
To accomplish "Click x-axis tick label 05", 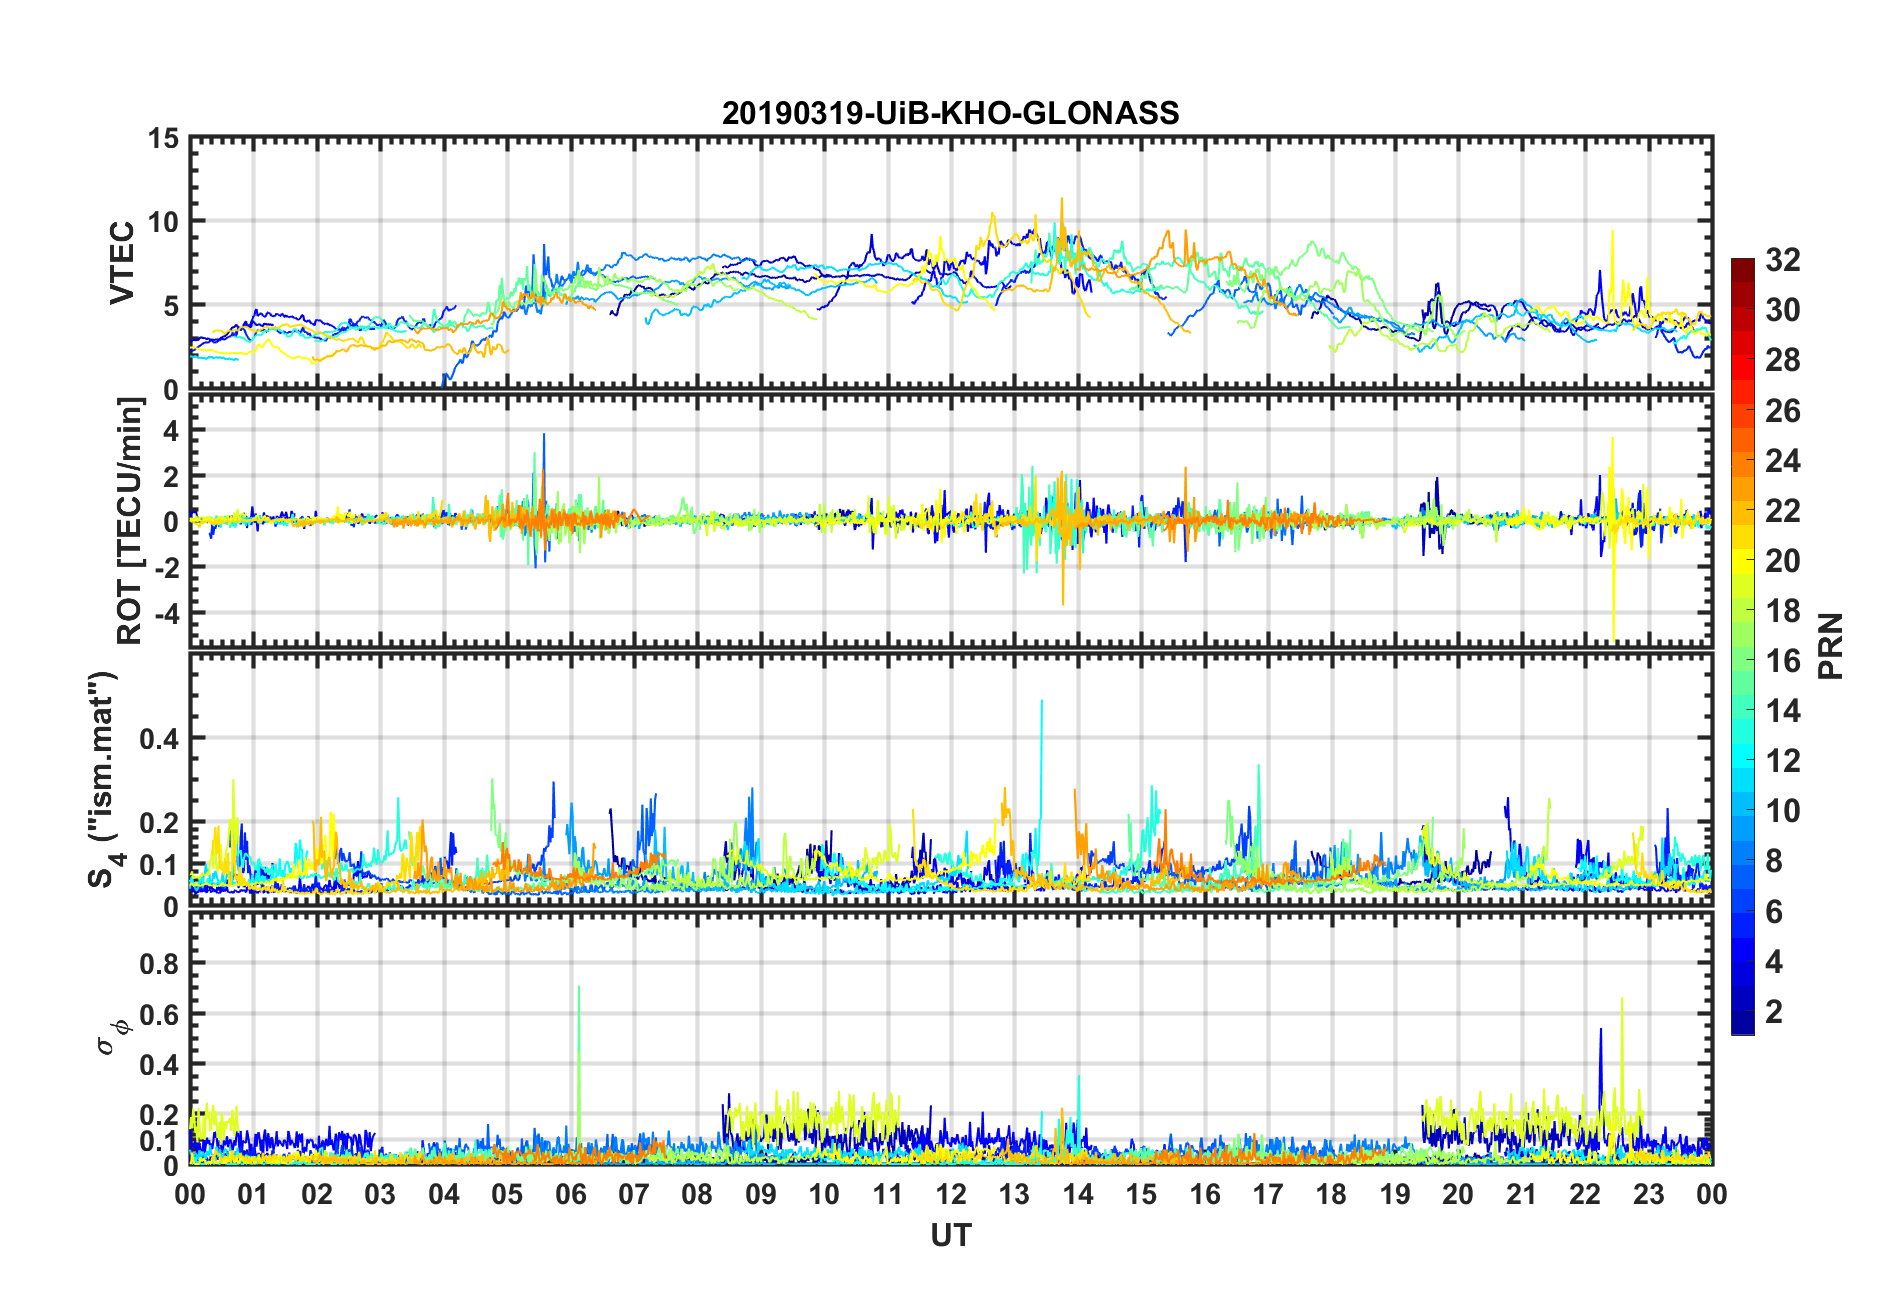I will pos(507,1194).
